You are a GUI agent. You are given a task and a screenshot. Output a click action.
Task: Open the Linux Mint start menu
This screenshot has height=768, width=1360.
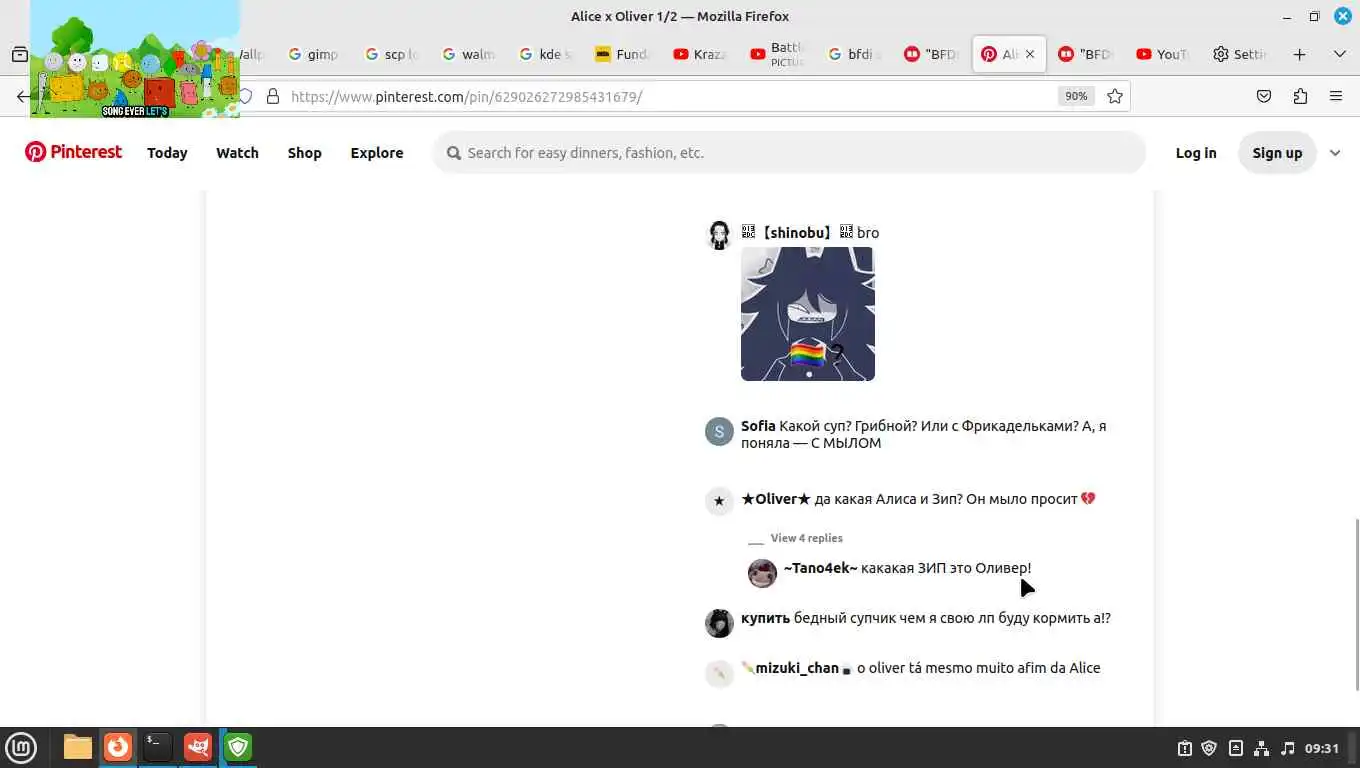[21, 747]
